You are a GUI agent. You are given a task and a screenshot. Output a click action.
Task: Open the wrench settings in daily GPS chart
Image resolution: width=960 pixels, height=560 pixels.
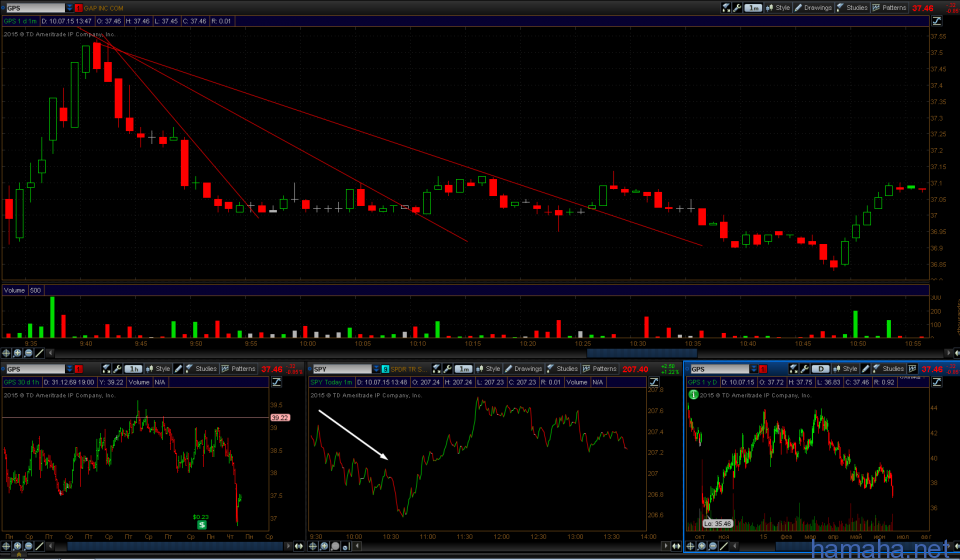[x=804, y=369]
